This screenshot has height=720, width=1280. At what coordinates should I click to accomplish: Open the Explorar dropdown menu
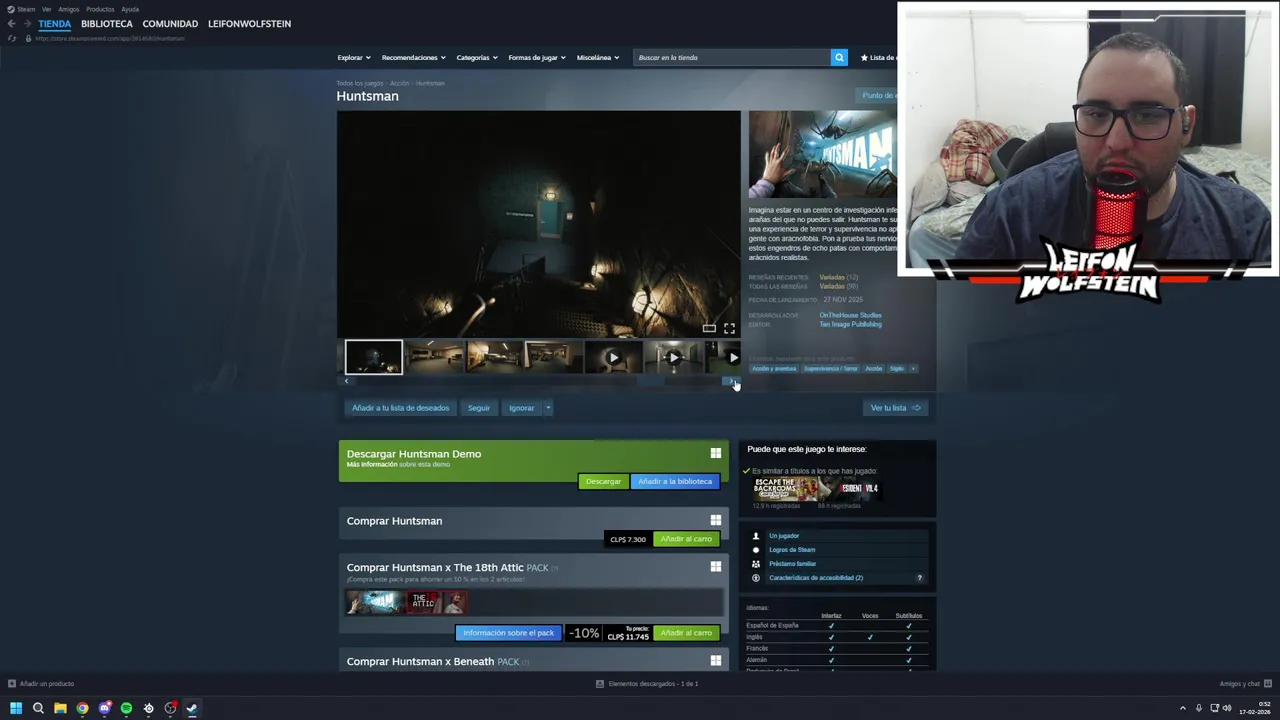354,57
